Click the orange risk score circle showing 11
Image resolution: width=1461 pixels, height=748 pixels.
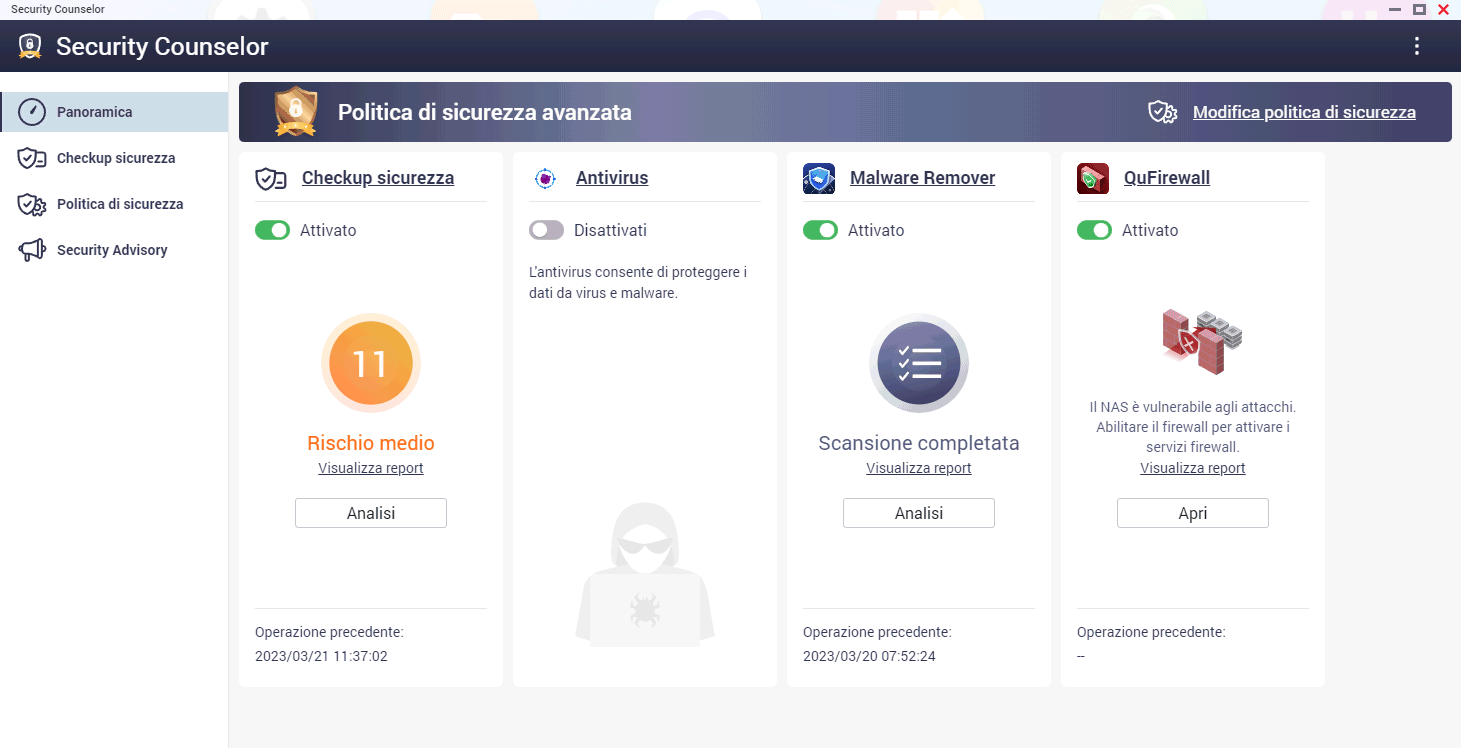(x=371, y=364)
